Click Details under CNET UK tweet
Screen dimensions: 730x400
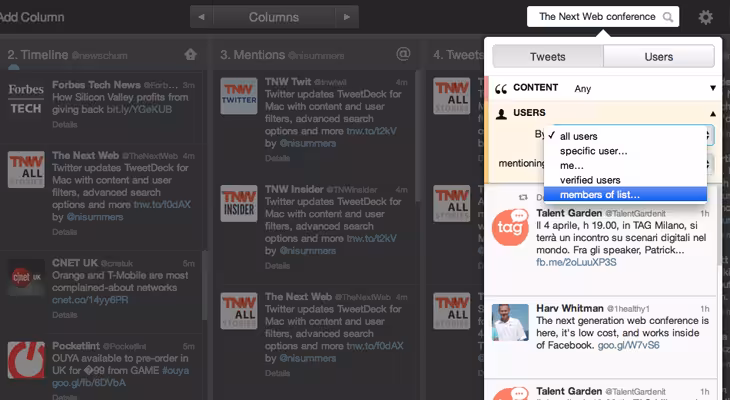click(65, 315)
